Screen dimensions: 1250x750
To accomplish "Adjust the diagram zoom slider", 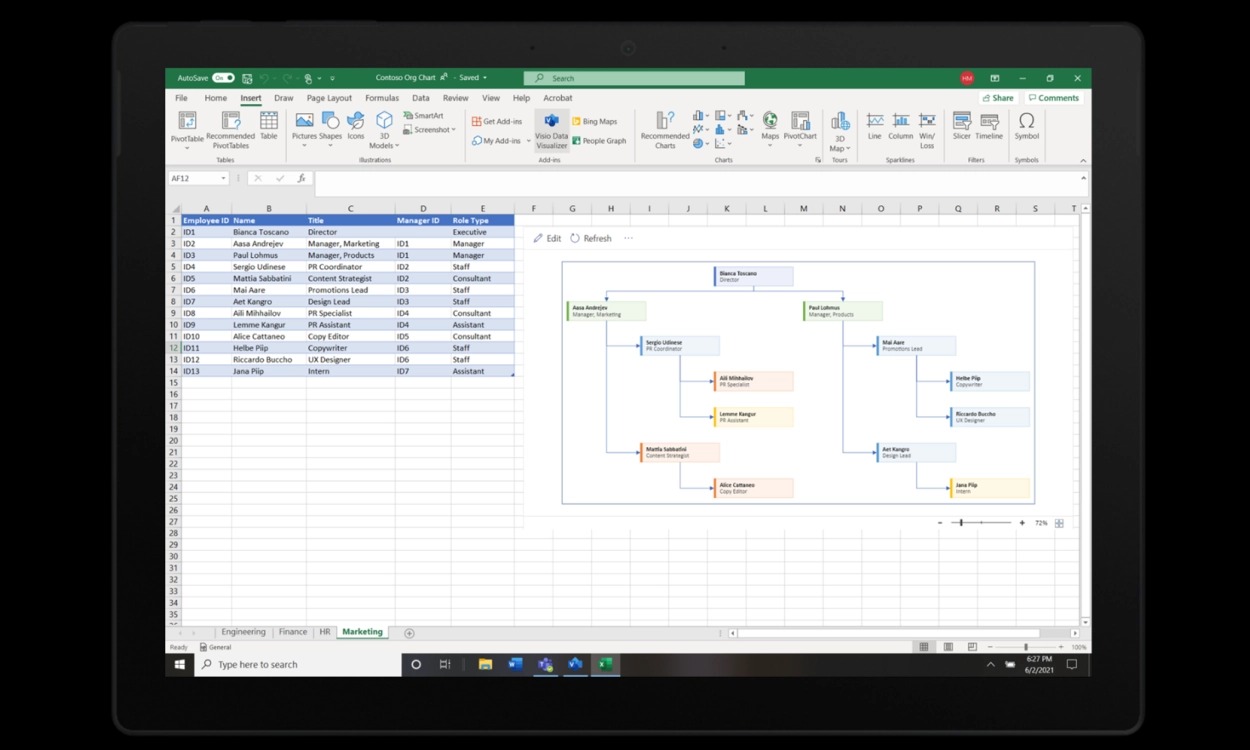I will (961, 523).
